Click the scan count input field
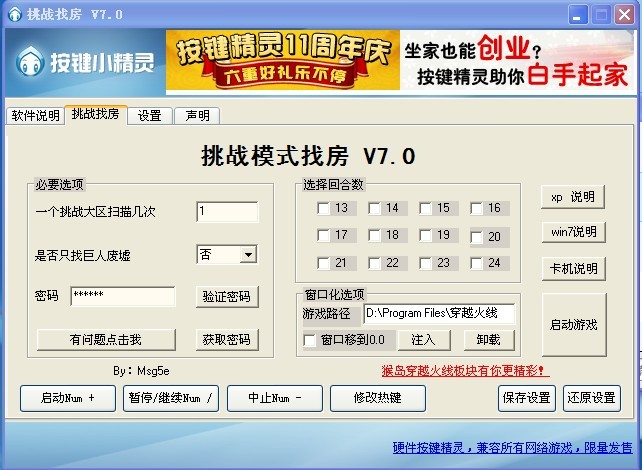The height and width of the screenshot is (470, 642). tap(227, 212)
